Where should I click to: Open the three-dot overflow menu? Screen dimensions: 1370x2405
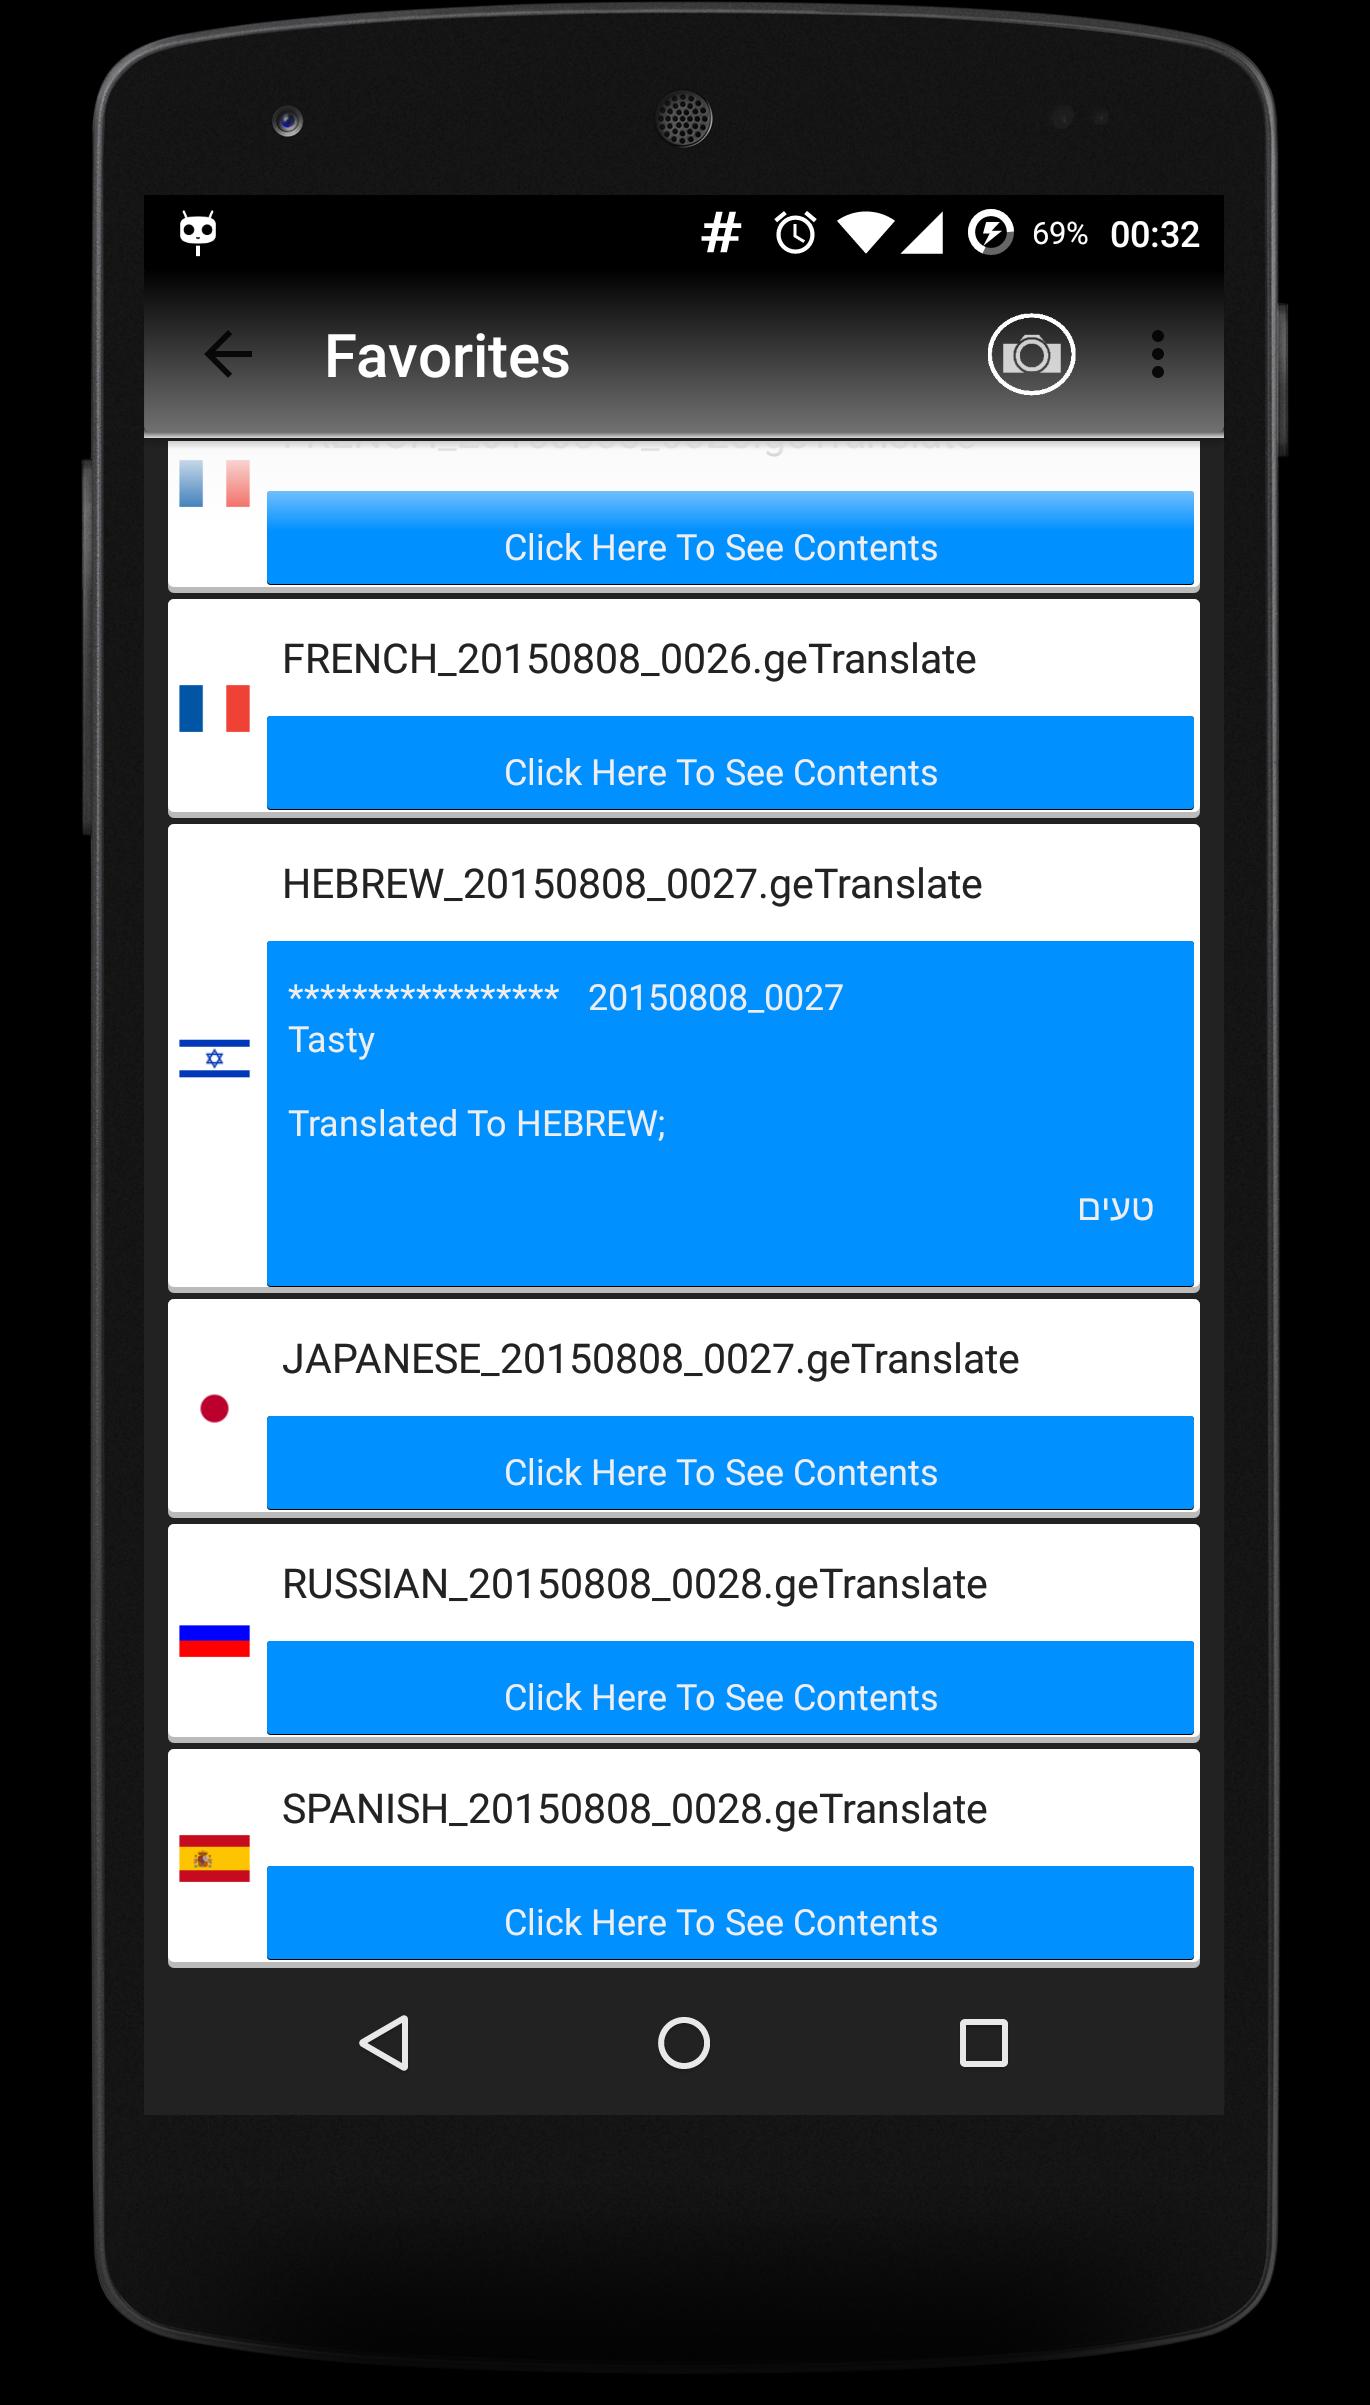point(1157,354)
